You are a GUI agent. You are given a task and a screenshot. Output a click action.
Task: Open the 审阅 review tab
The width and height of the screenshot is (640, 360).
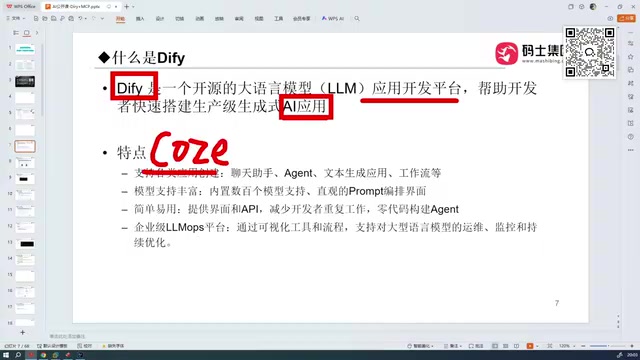point(239,19)
